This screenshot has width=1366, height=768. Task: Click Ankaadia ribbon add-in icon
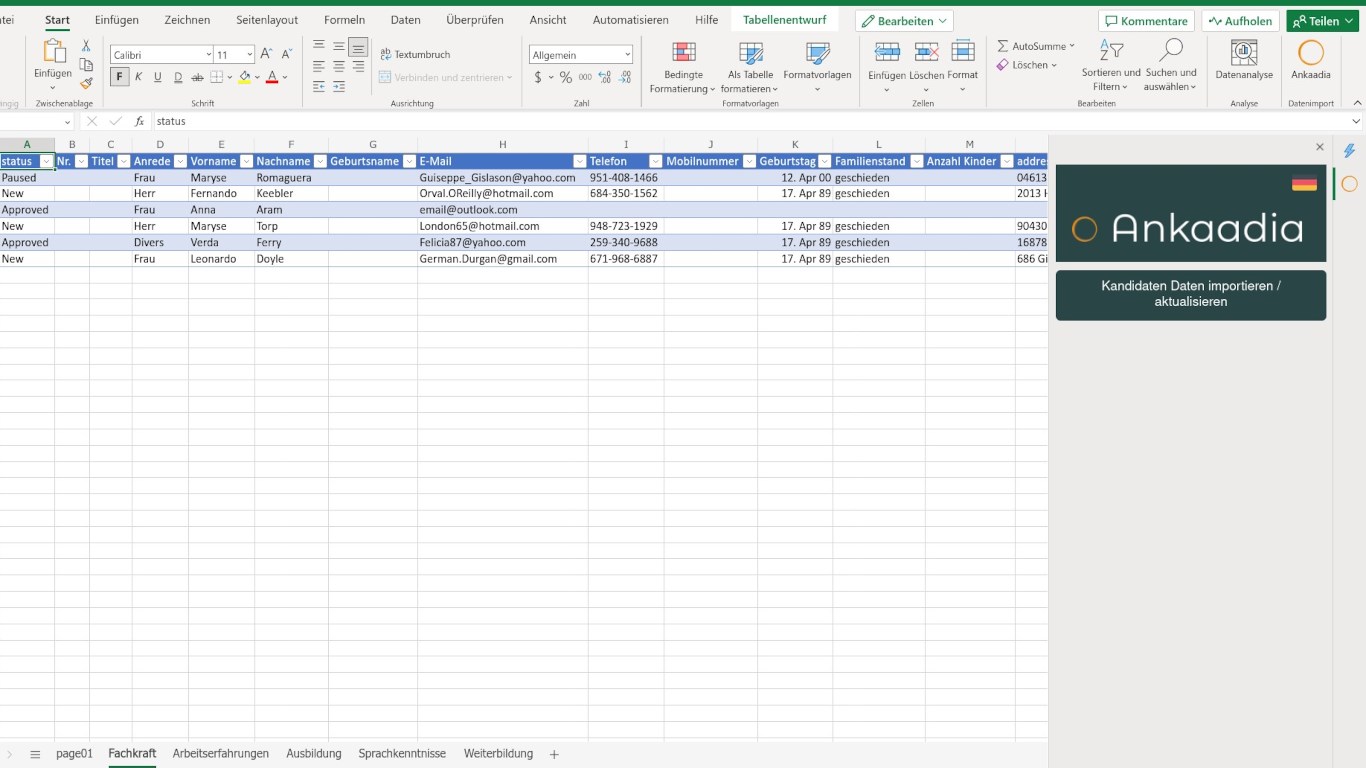tap(1311, 60)
